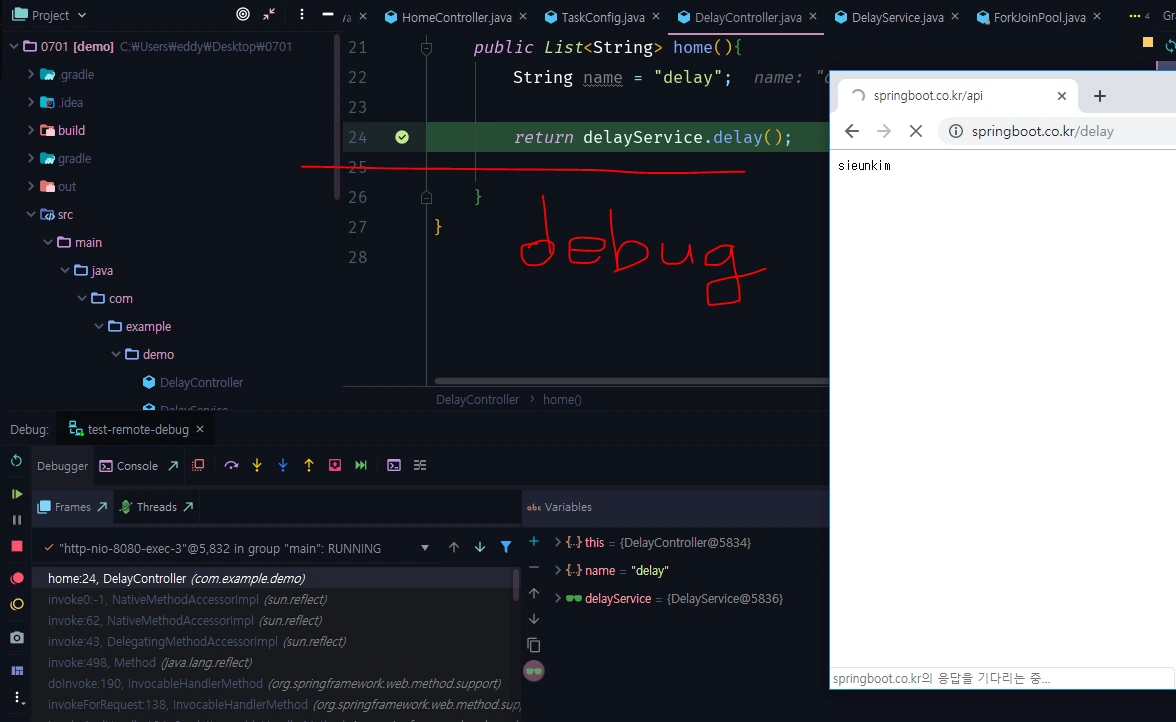Click the Copy icon in the Variables sidebar
The width and height of the screenshot is (1176, 722).
(534, 645)
